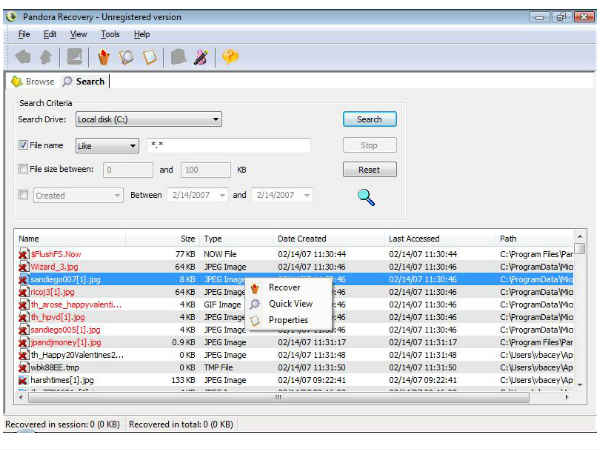Click the file icon beside harshtimes[1].jpg
Image resolution: width=600 pixels, height=450 pixels.
pos(23,380)
